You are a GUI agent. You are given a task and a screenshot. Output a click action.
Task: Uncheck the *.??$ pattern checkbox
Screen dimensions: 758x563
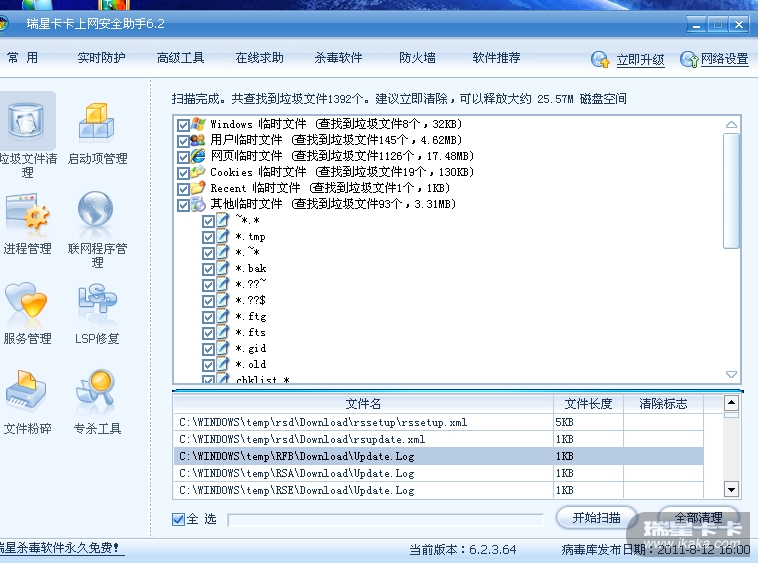pos(208,301)
